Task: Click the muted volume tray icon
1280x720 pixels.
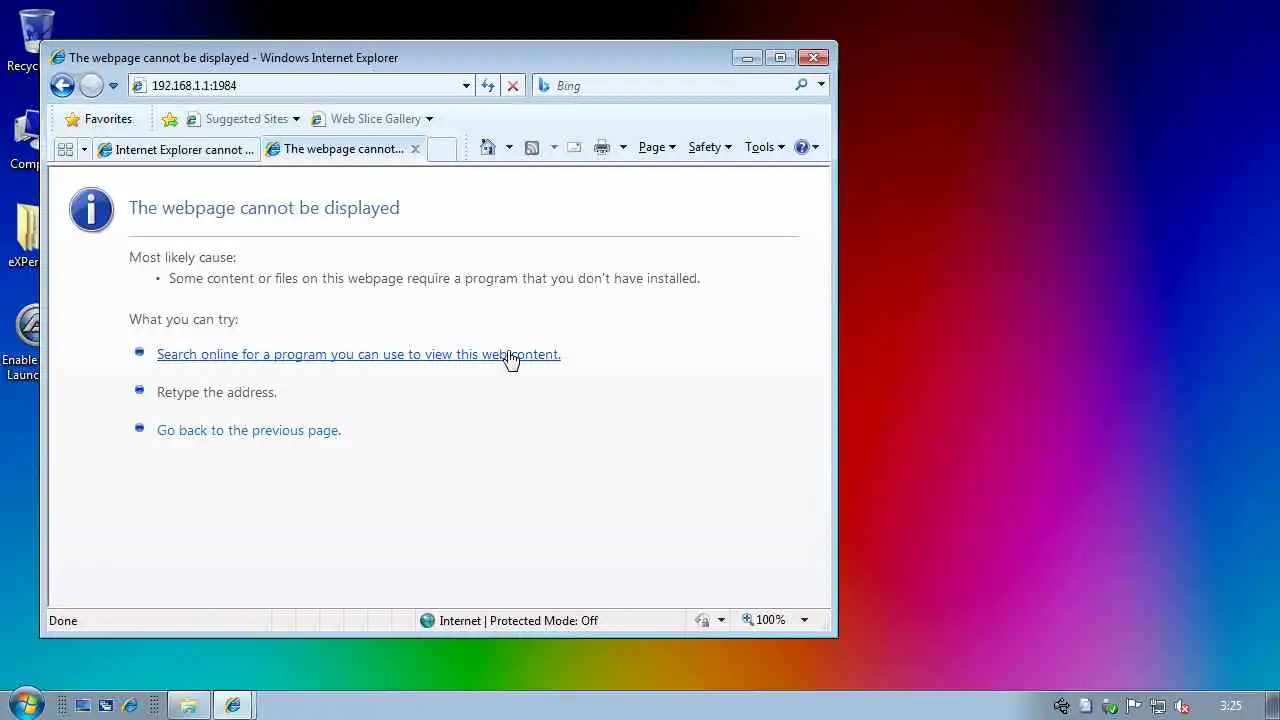Action: pos(1181,706)
